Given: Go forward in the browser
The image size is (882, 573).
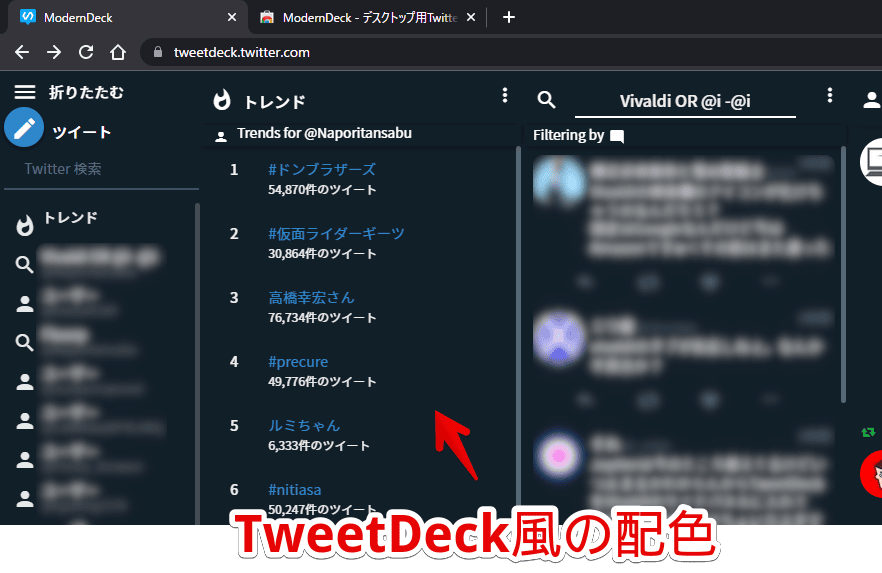Looking at the screenshot, I should (54, 52).
